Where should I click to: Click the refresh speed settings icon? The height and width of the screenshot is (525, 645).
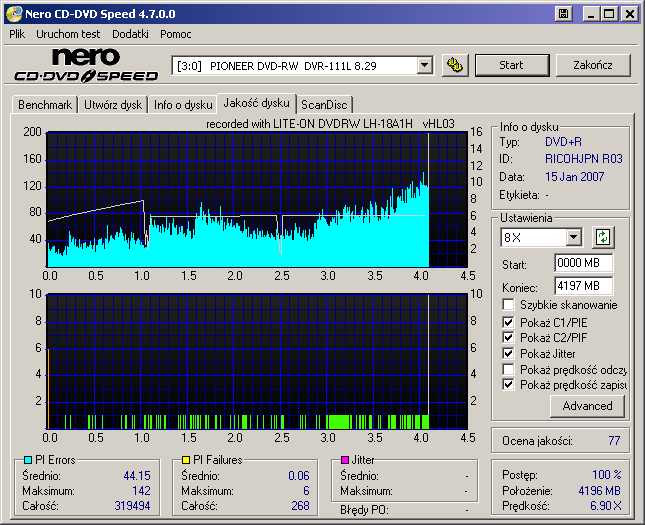(603, 237)
